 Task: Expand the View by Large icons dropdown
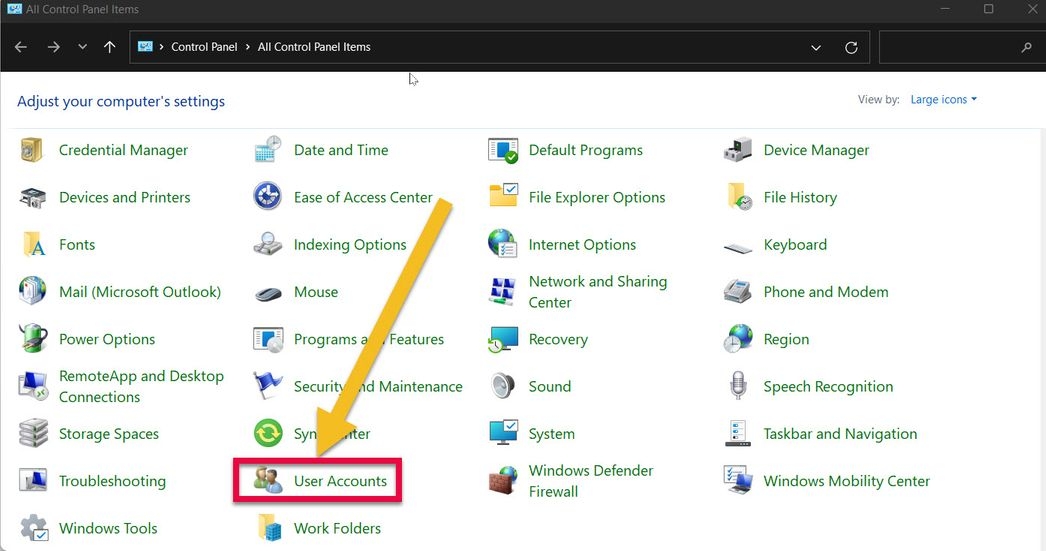[943, 100]
